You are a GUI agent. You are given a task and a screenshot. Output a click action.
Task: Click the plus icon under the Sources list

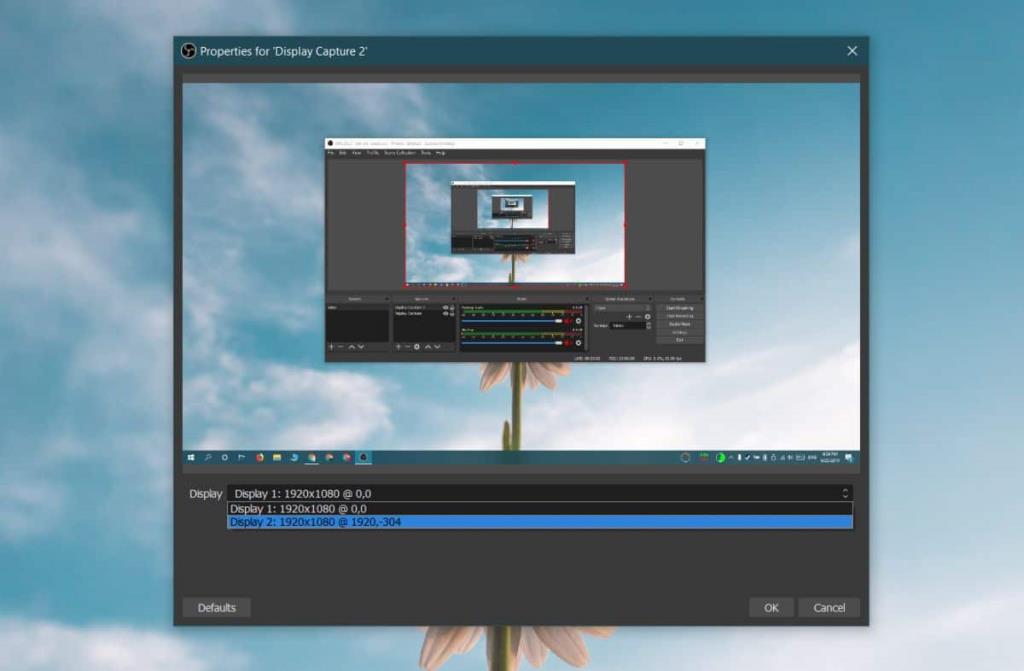[397, 347]
